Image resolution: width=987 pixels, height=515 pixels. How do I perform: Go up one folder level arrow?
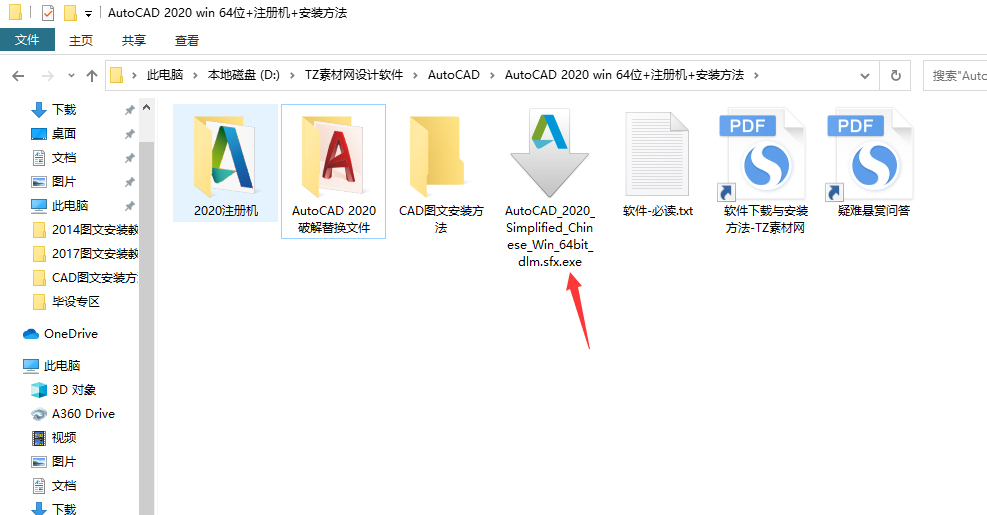click(92, 76)
